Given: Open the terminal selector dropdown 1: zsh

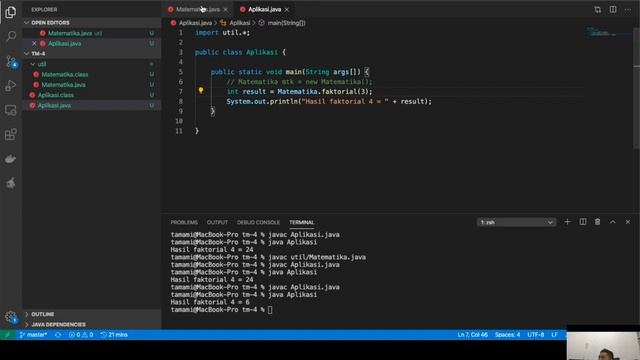Looking at the screenshot, I should [516, 222].
